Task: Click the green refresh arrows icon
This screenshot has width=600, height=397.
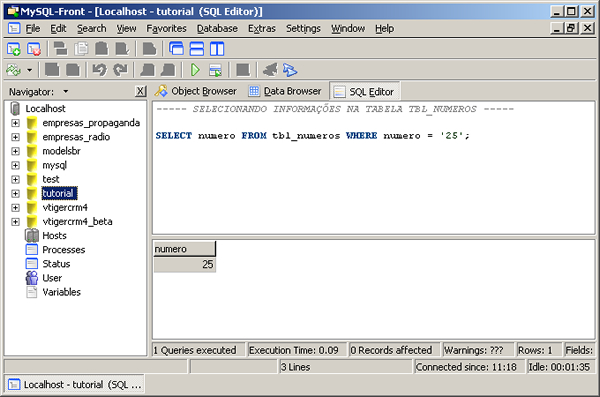Action: coord(14,70)
